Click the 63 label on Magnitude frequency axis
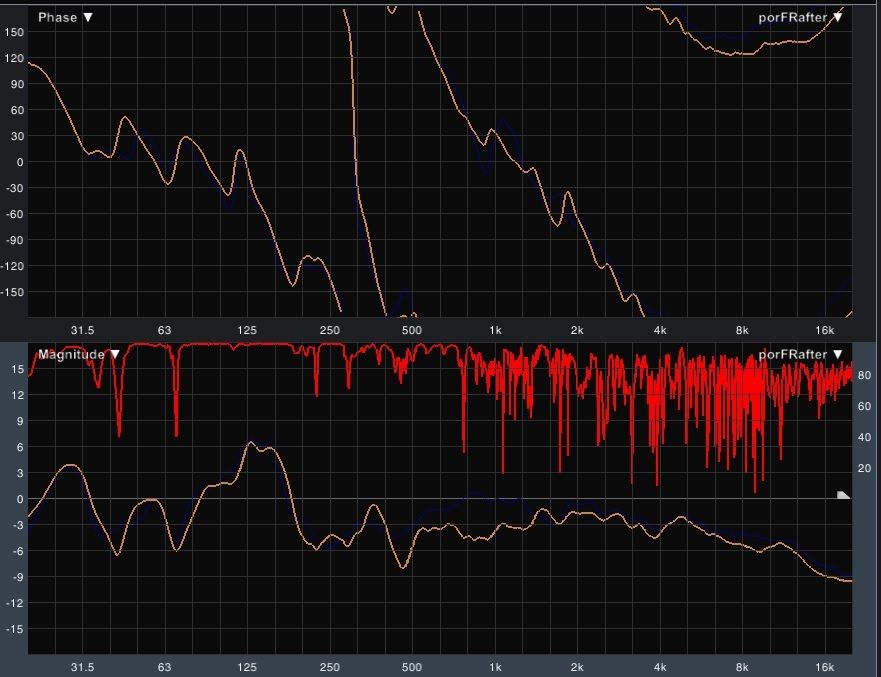Viewport: 881px width, 677px height. (165, 666)
